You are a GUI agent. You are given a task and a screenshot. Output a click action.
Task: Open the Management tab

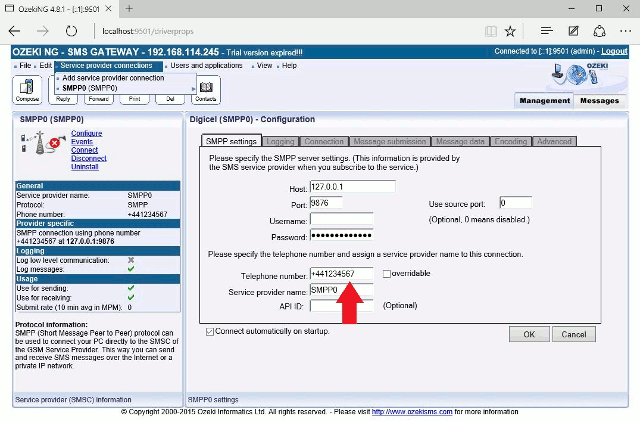[544, 101]
